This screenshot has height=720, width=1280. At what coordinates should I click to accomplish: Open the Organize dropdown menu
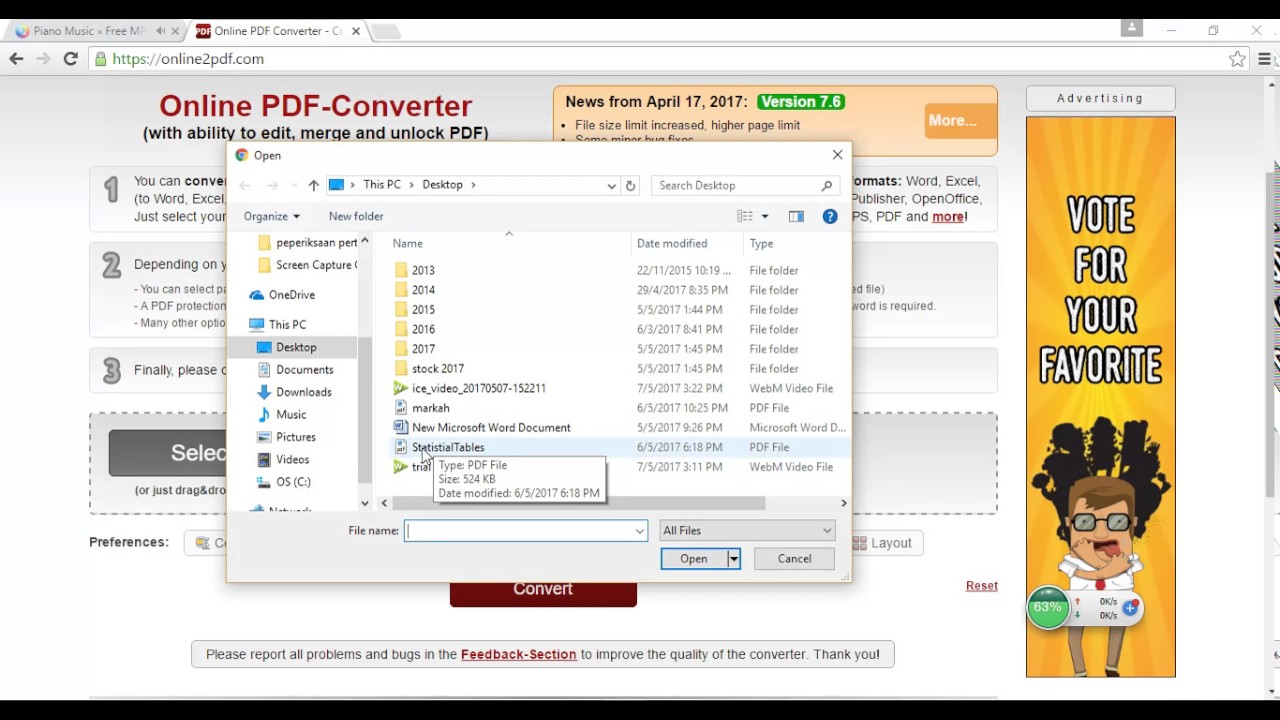click(x=271, y=216)
